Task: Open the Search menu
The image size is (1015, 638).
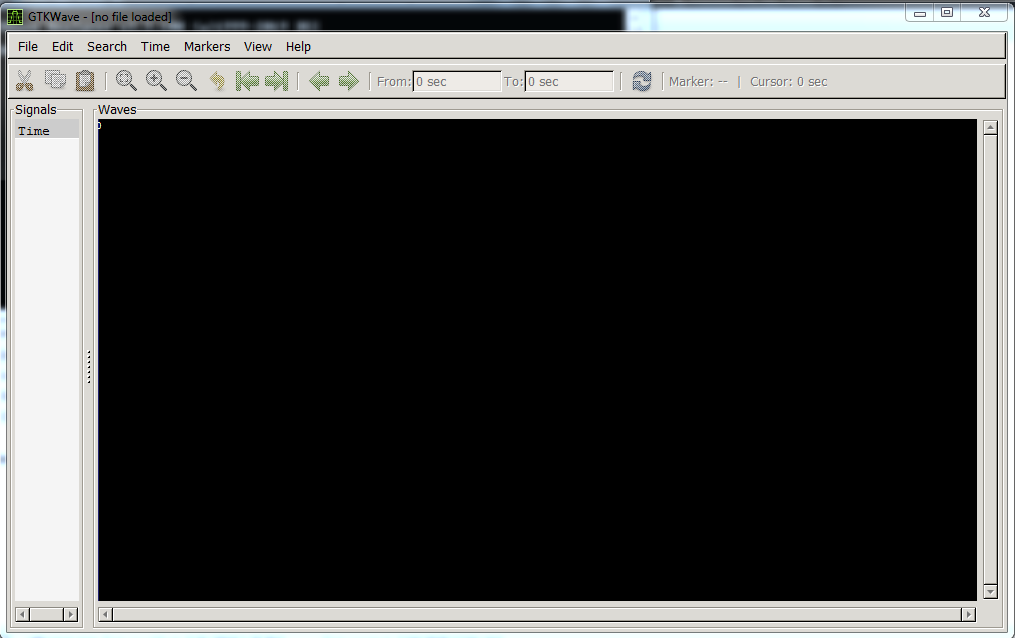Action: [107, 46]
